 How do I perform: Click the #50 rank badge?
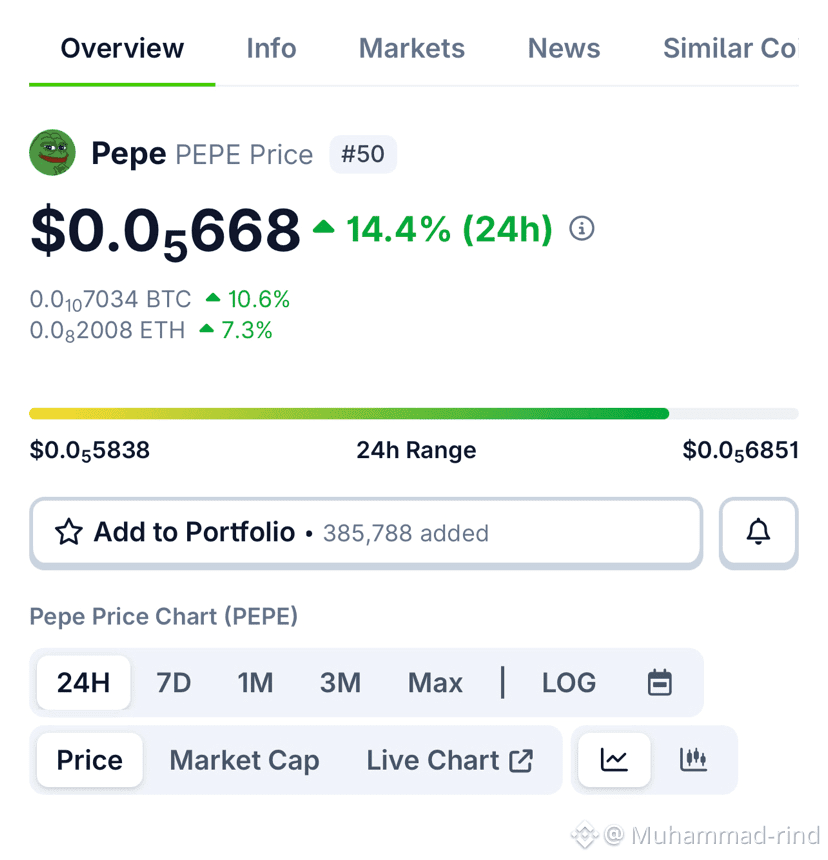(362, 154)
